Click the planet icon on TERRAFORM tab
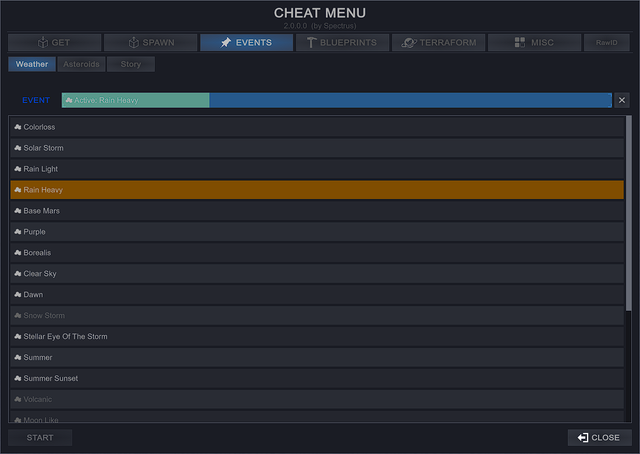This screenshot has width=640, height=454. (409, 42)
